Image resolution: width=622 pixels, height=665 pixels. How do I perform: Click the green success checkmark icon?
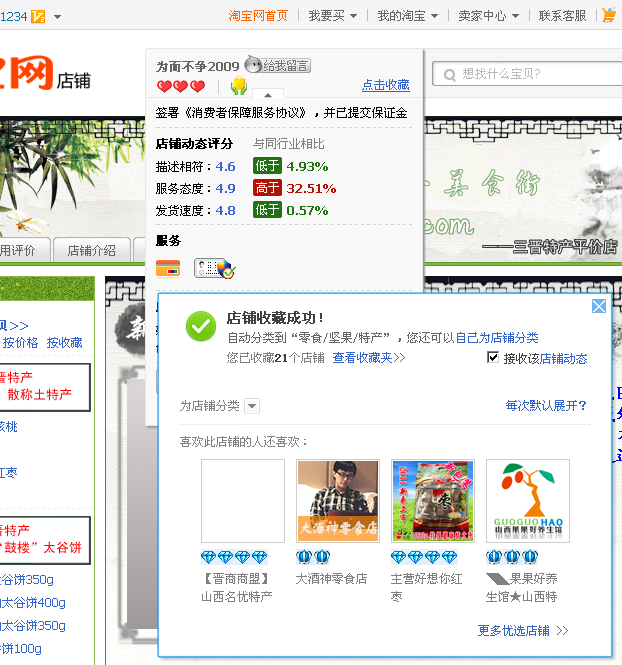pos(201,326)
